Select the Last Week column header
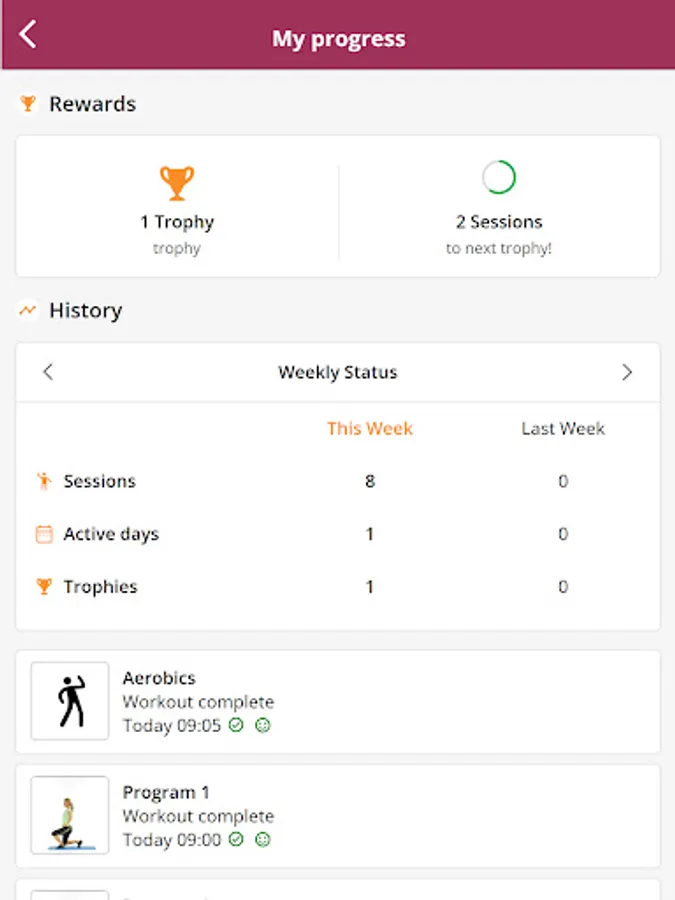This screenshot has height=900, width=675. click(x=563, y=428)
